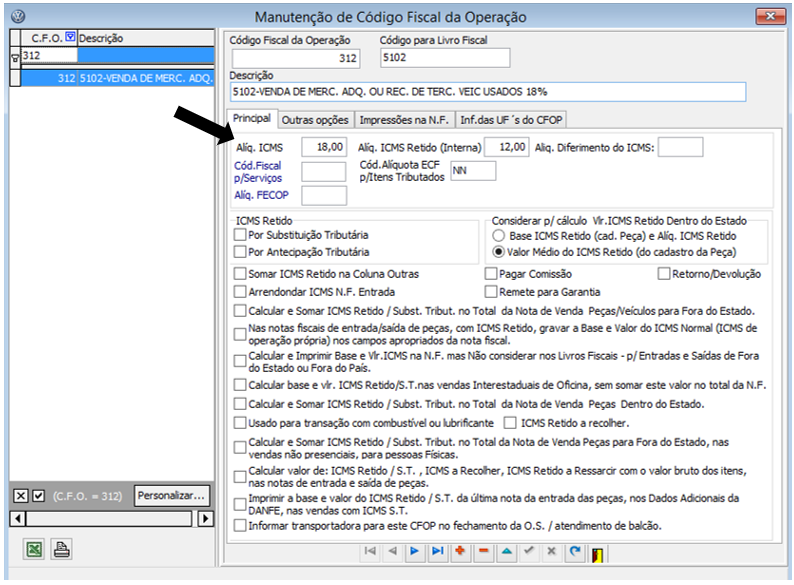Toggle active filter checkbox (C.F.O. = 312)
Image resolution: width=794 pixels, height=585 pixels.
point(38,495)
